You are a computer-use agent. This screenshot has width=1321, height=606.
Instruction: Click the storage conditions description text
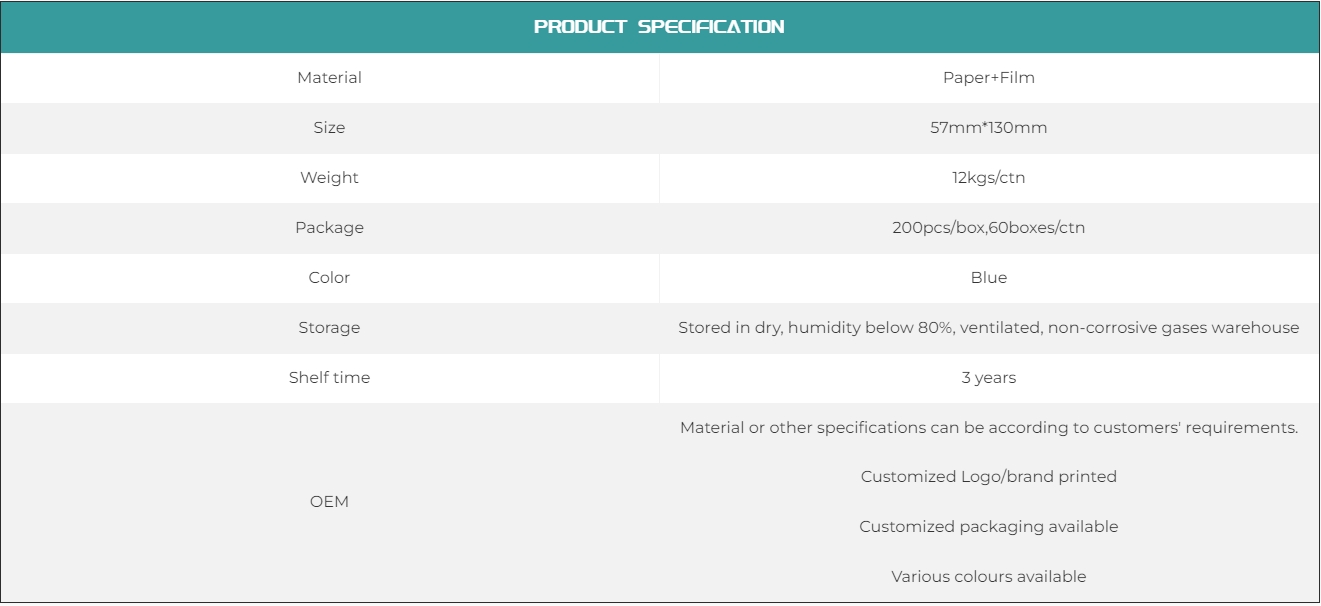(988, 328)
